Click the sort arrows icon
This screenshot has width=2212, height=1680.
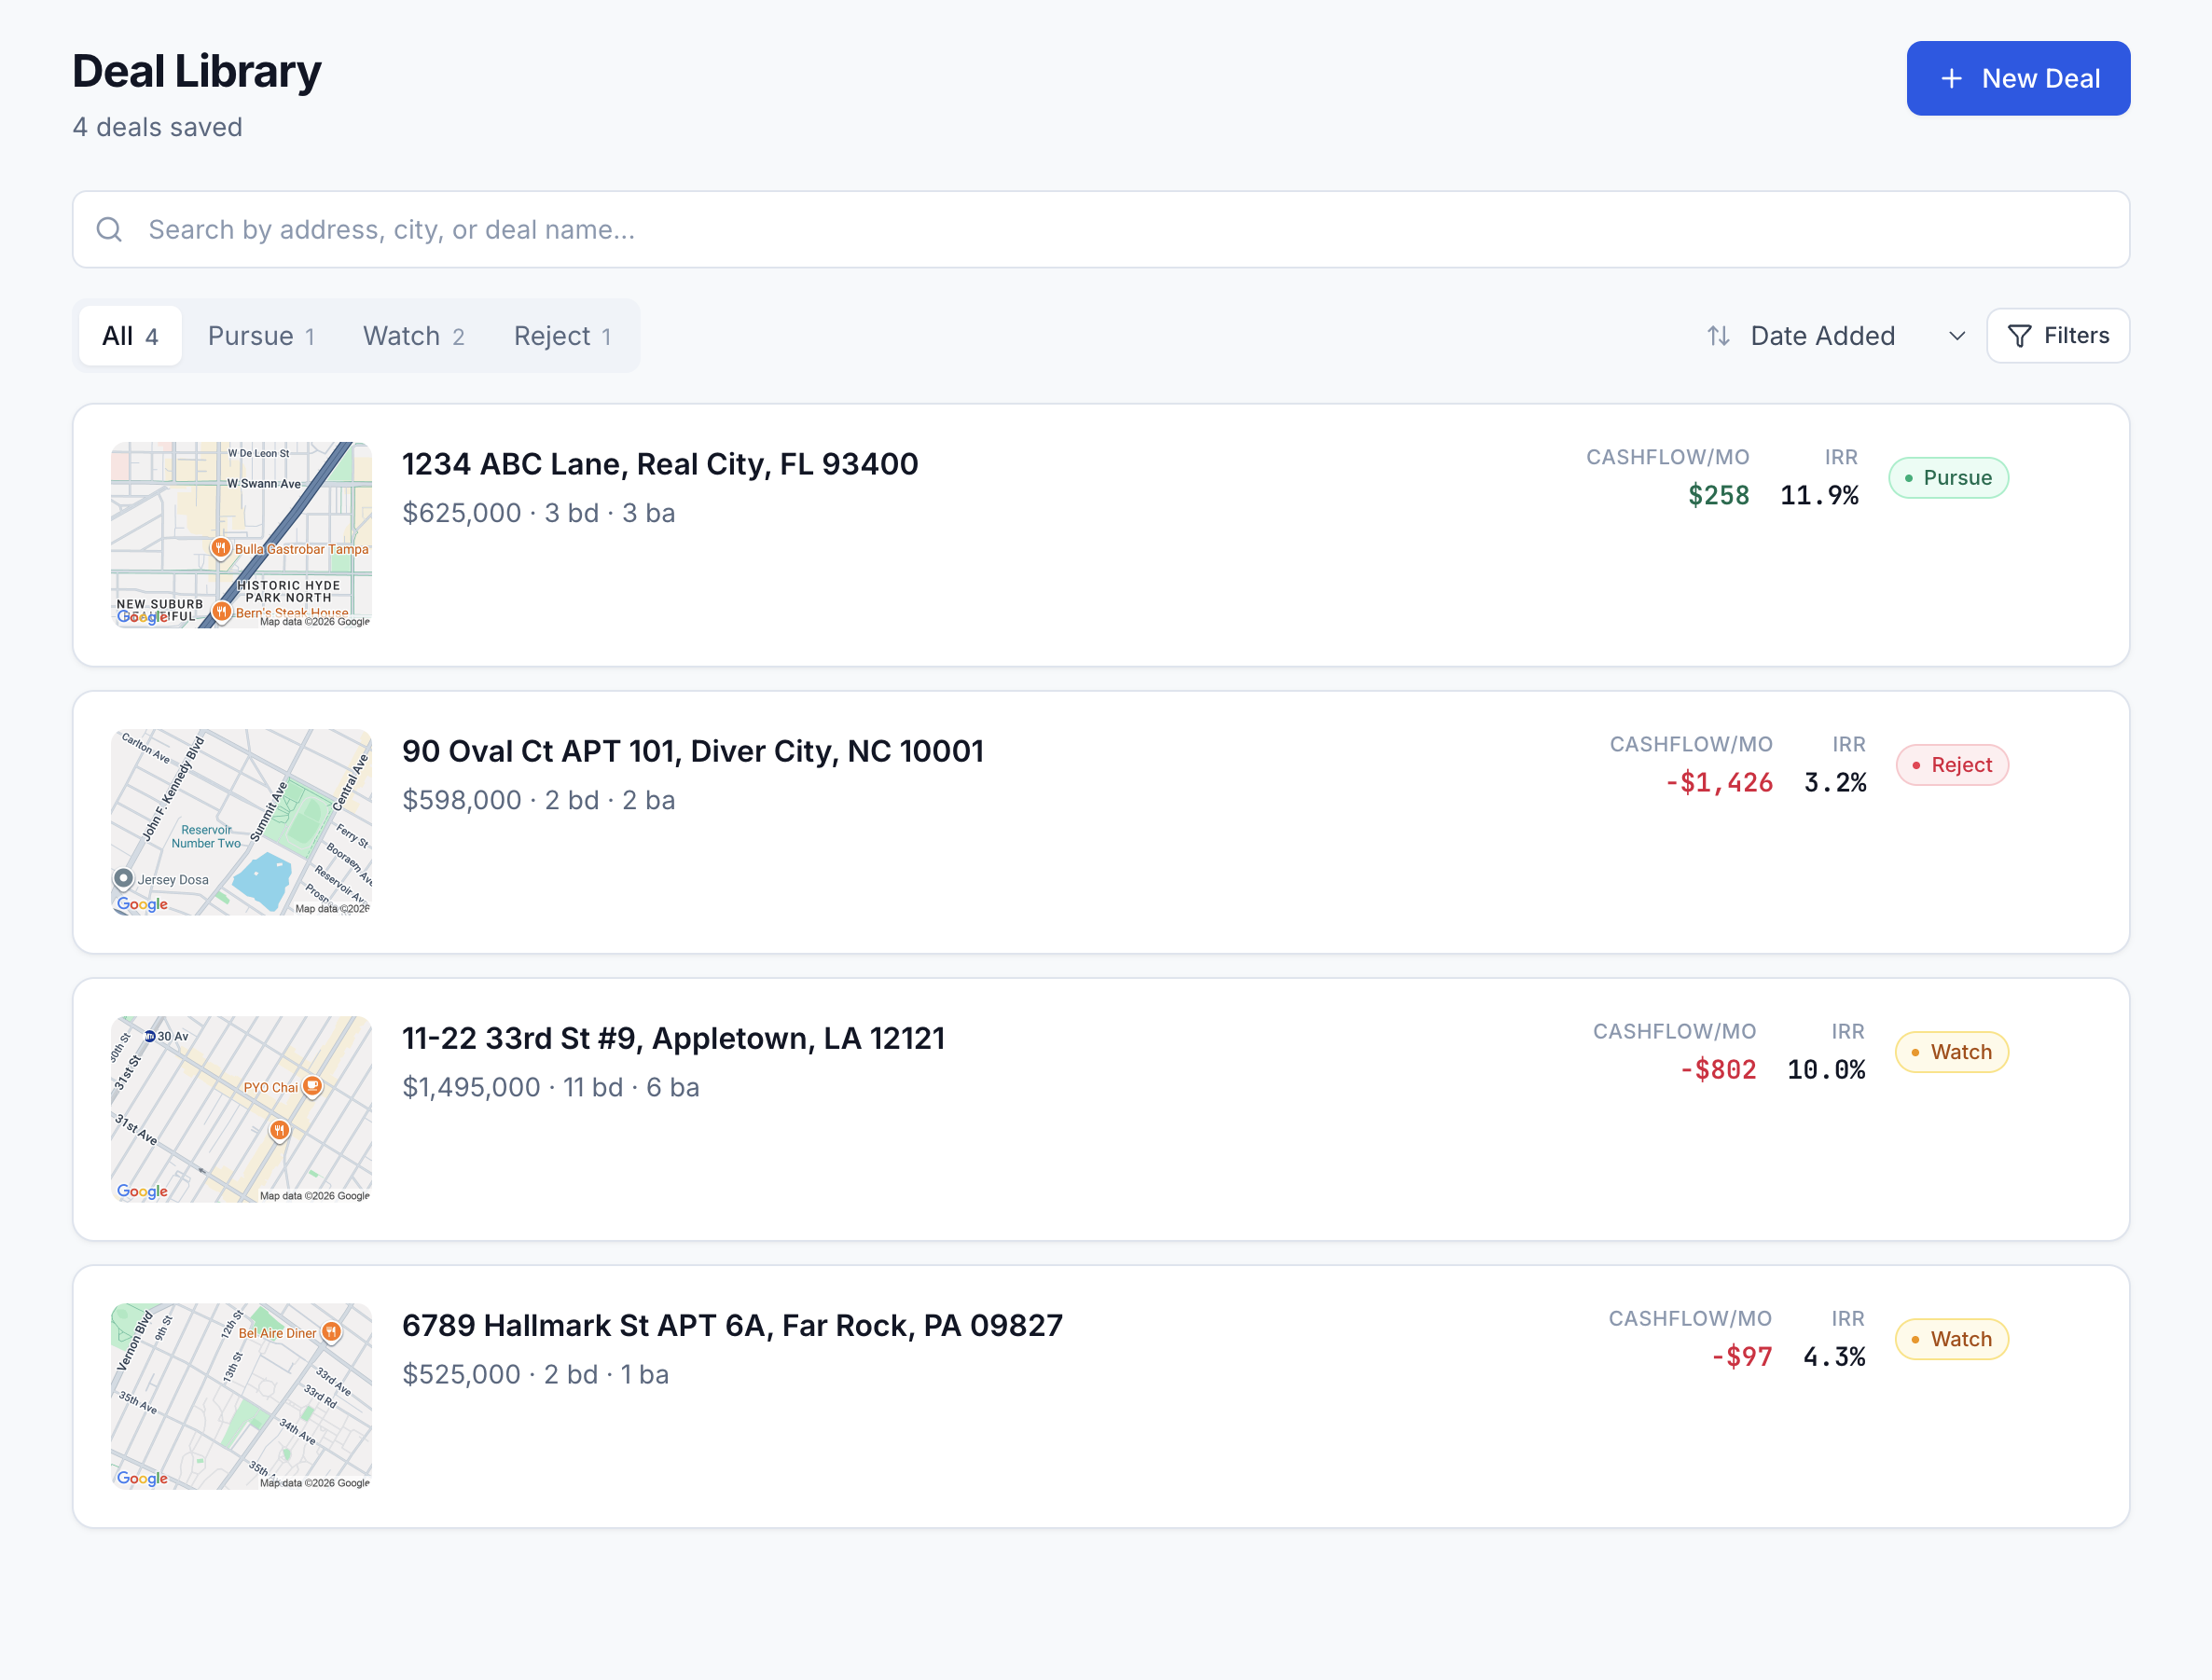point(1718,336)
